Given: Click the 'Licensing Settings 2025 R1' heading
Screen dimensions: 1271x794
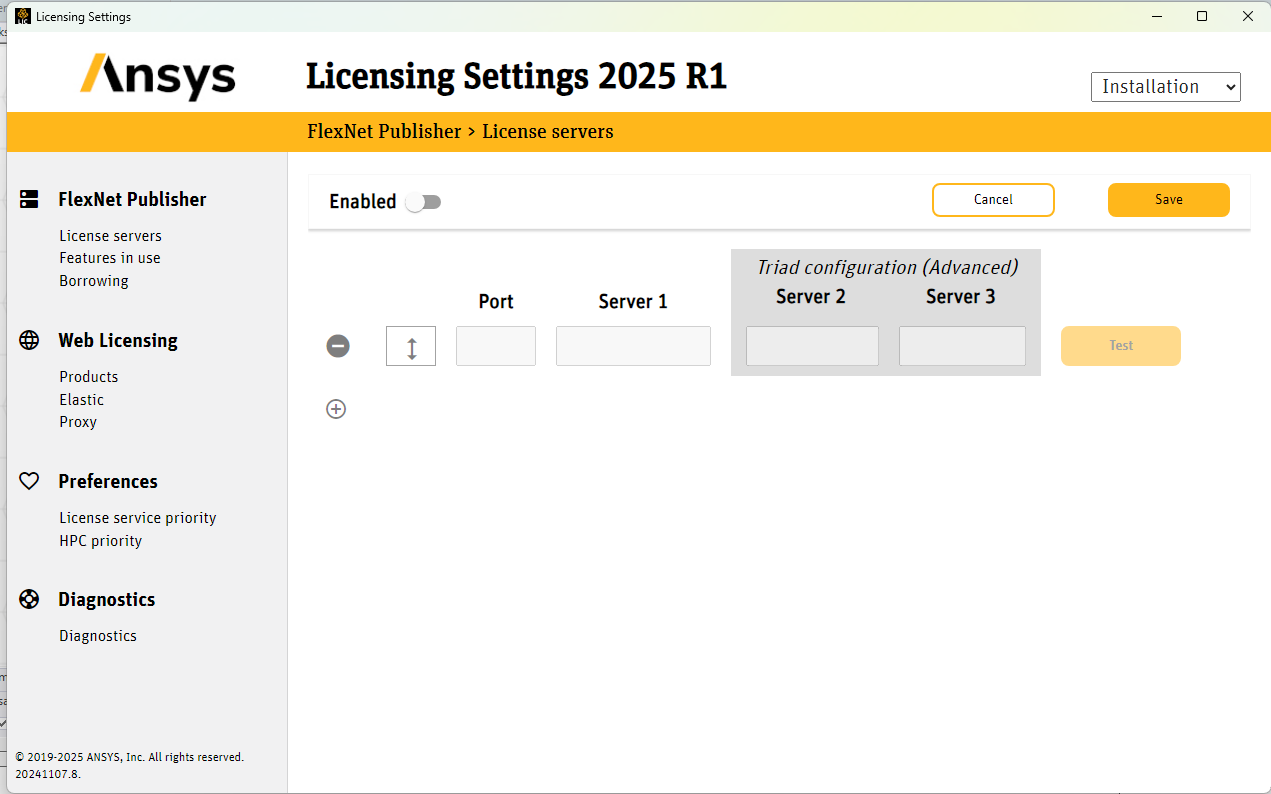Looking at the screenshot, I should [516, 76].
